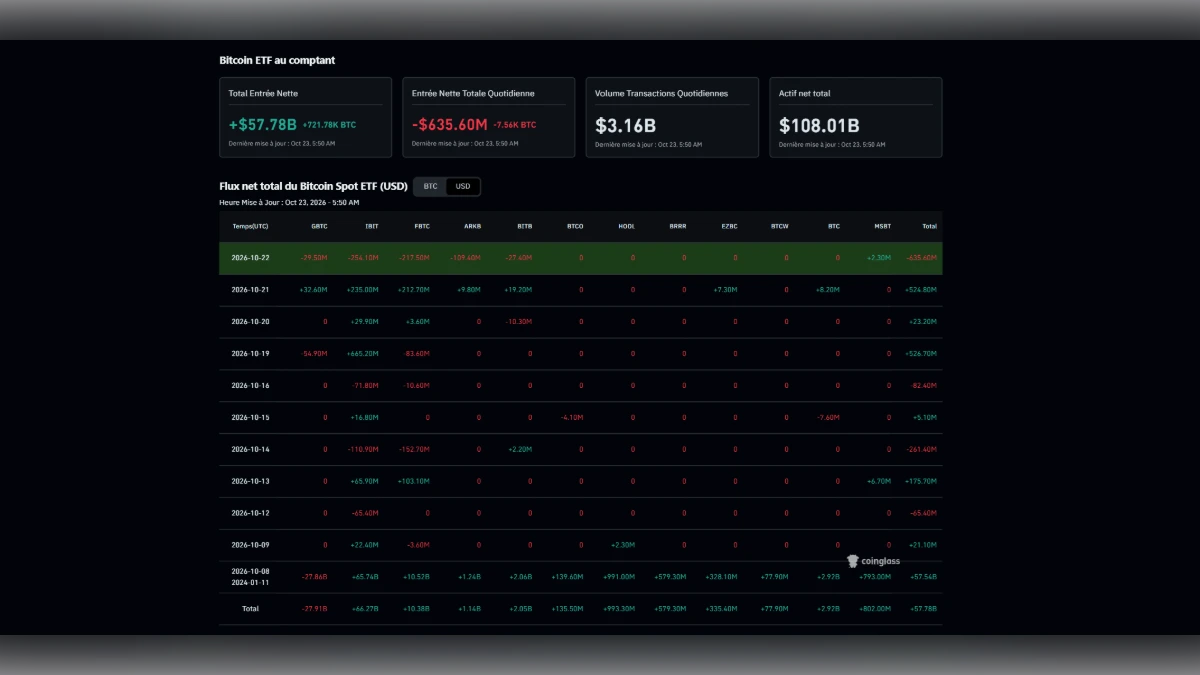Click the IBIT column header
The image size is (1200, 675).
372,226
